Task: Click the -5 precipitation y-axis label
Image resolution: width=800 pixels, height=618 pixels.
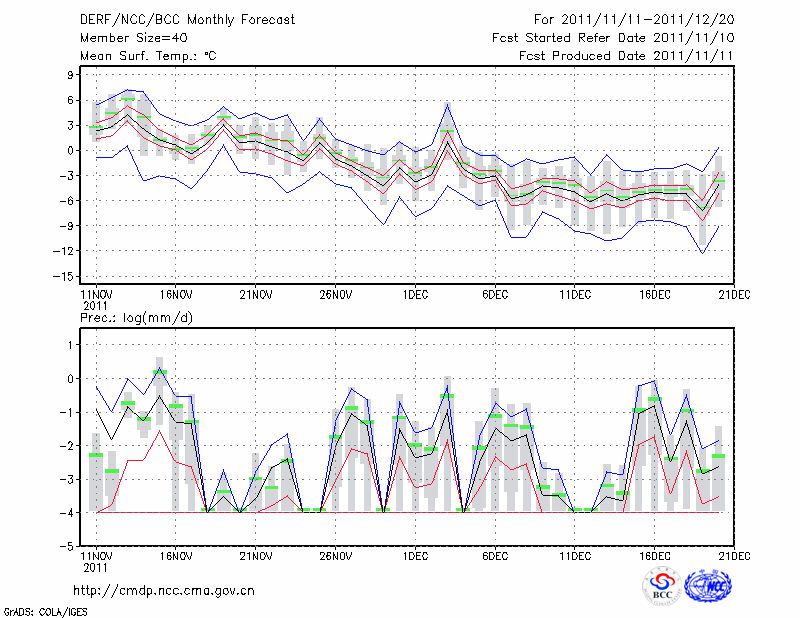Action: point(70,547)
